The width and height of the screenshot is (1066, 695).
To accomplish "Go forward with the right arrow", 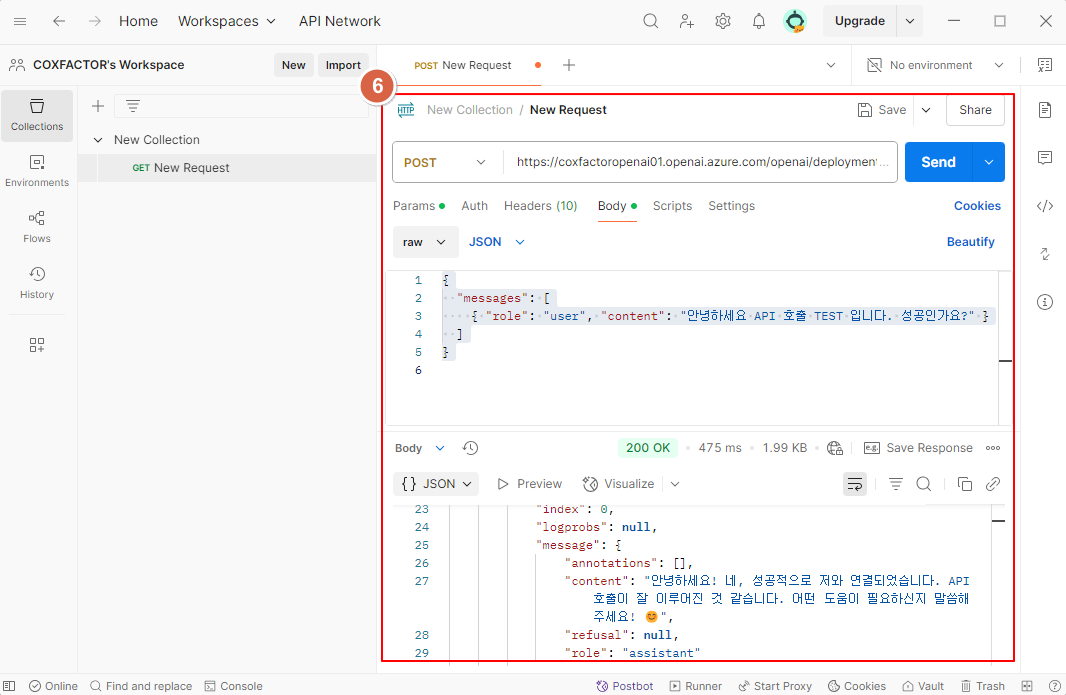I will [x=94, y=21].
